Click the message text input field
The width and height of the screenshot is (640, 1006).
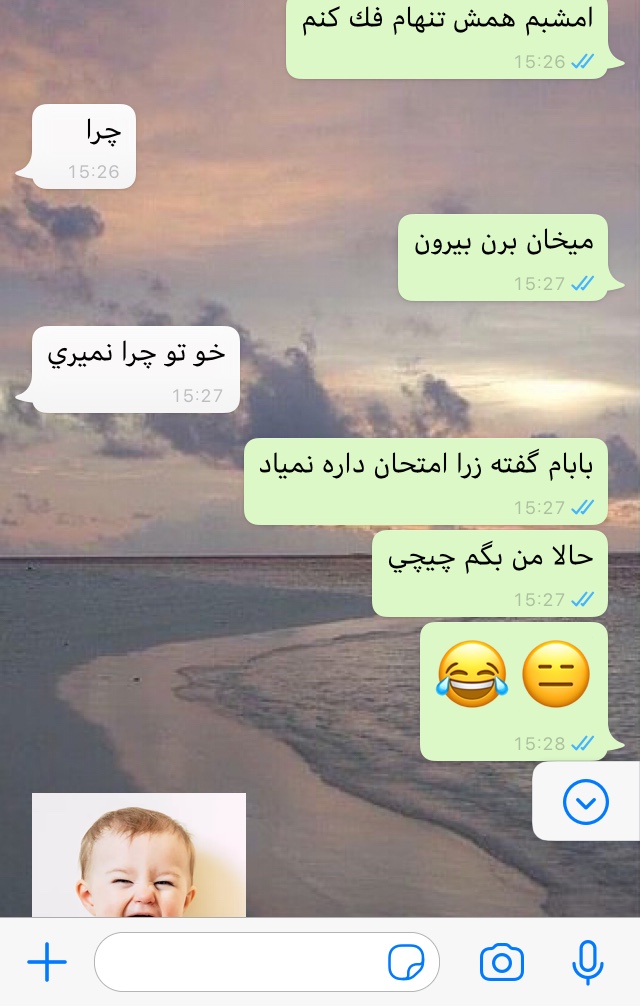[267, 962]
